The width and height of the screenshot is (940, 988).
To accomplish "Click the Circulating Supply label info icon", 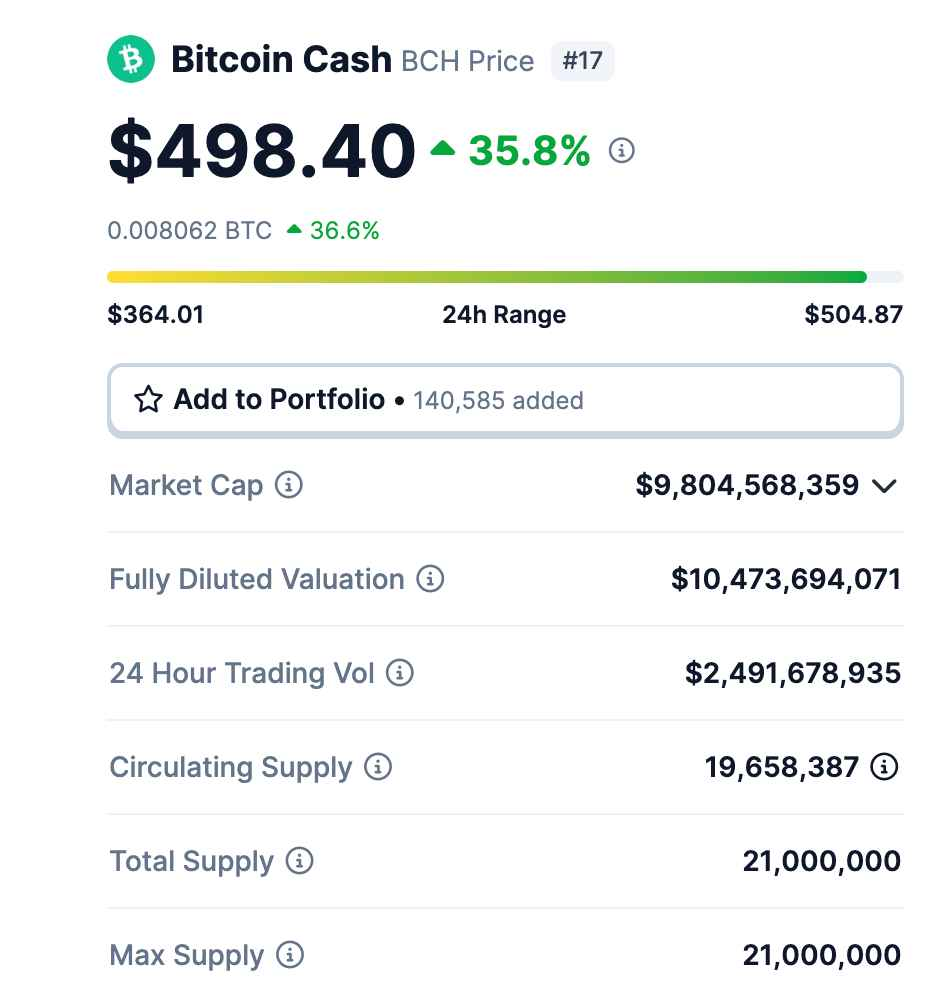I will click(378, 767).
